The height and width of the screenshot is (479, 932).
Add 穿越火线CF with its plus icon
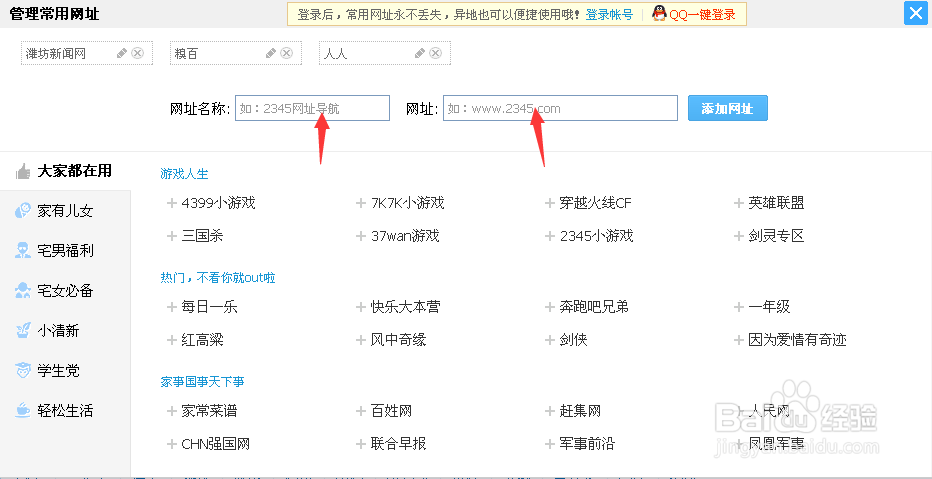(550, 203)
